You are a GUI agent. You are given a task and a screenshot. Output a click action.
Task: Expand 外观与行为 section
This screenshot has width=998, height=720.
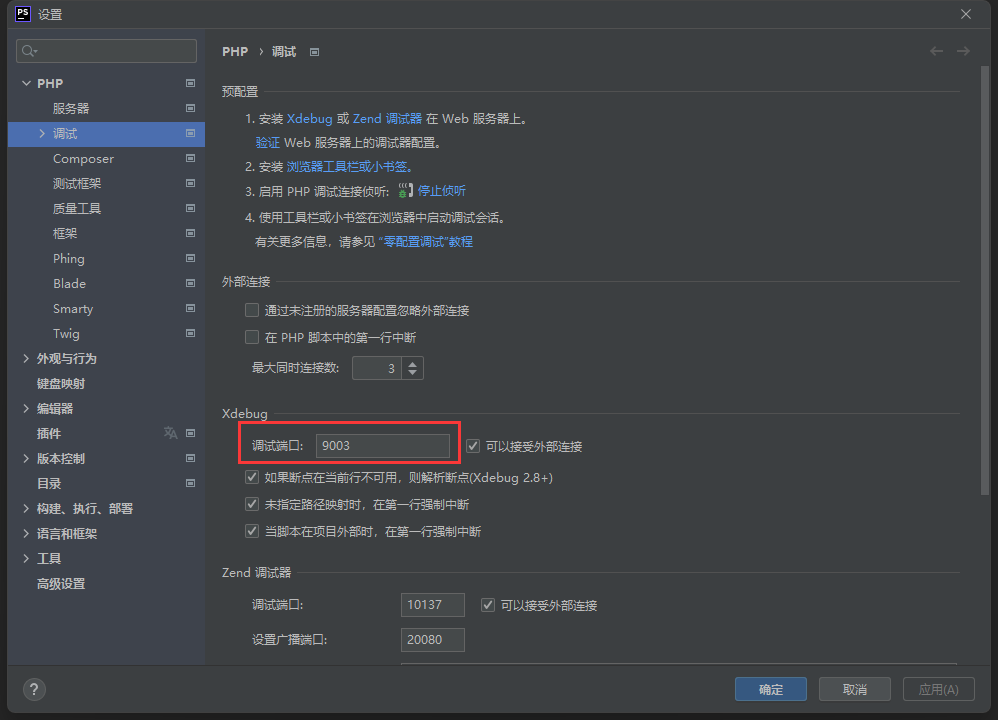[26, 358]
